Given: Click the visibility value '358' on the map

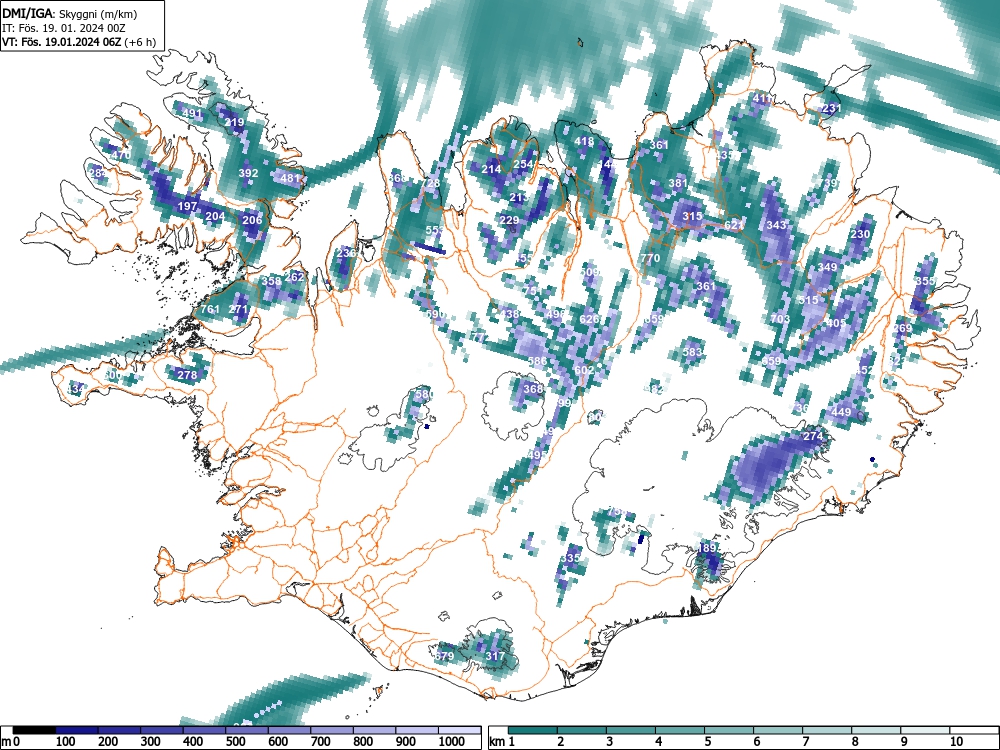Looking at the screenshot, I should pyautogui.click(x=271, y=281).
